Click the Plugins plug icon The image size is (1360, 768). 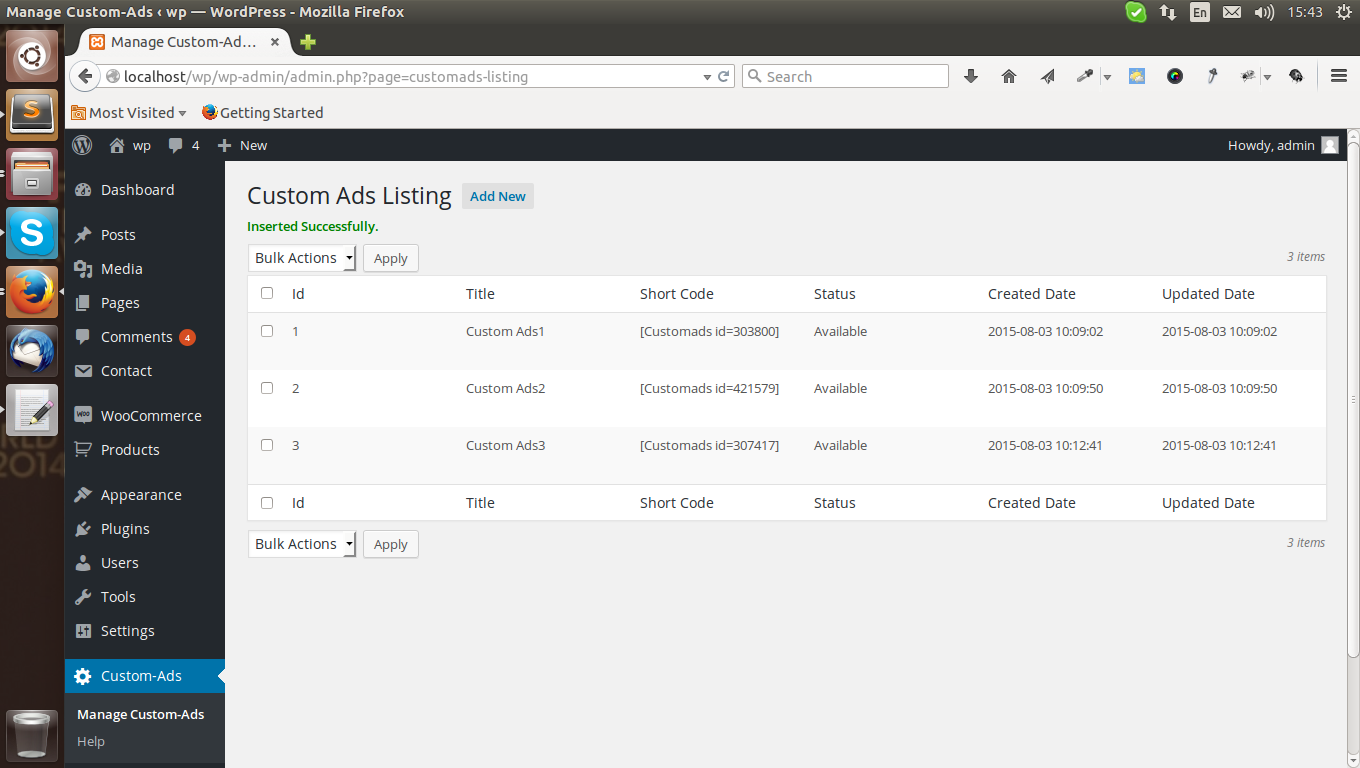click(x=83, y=529)
